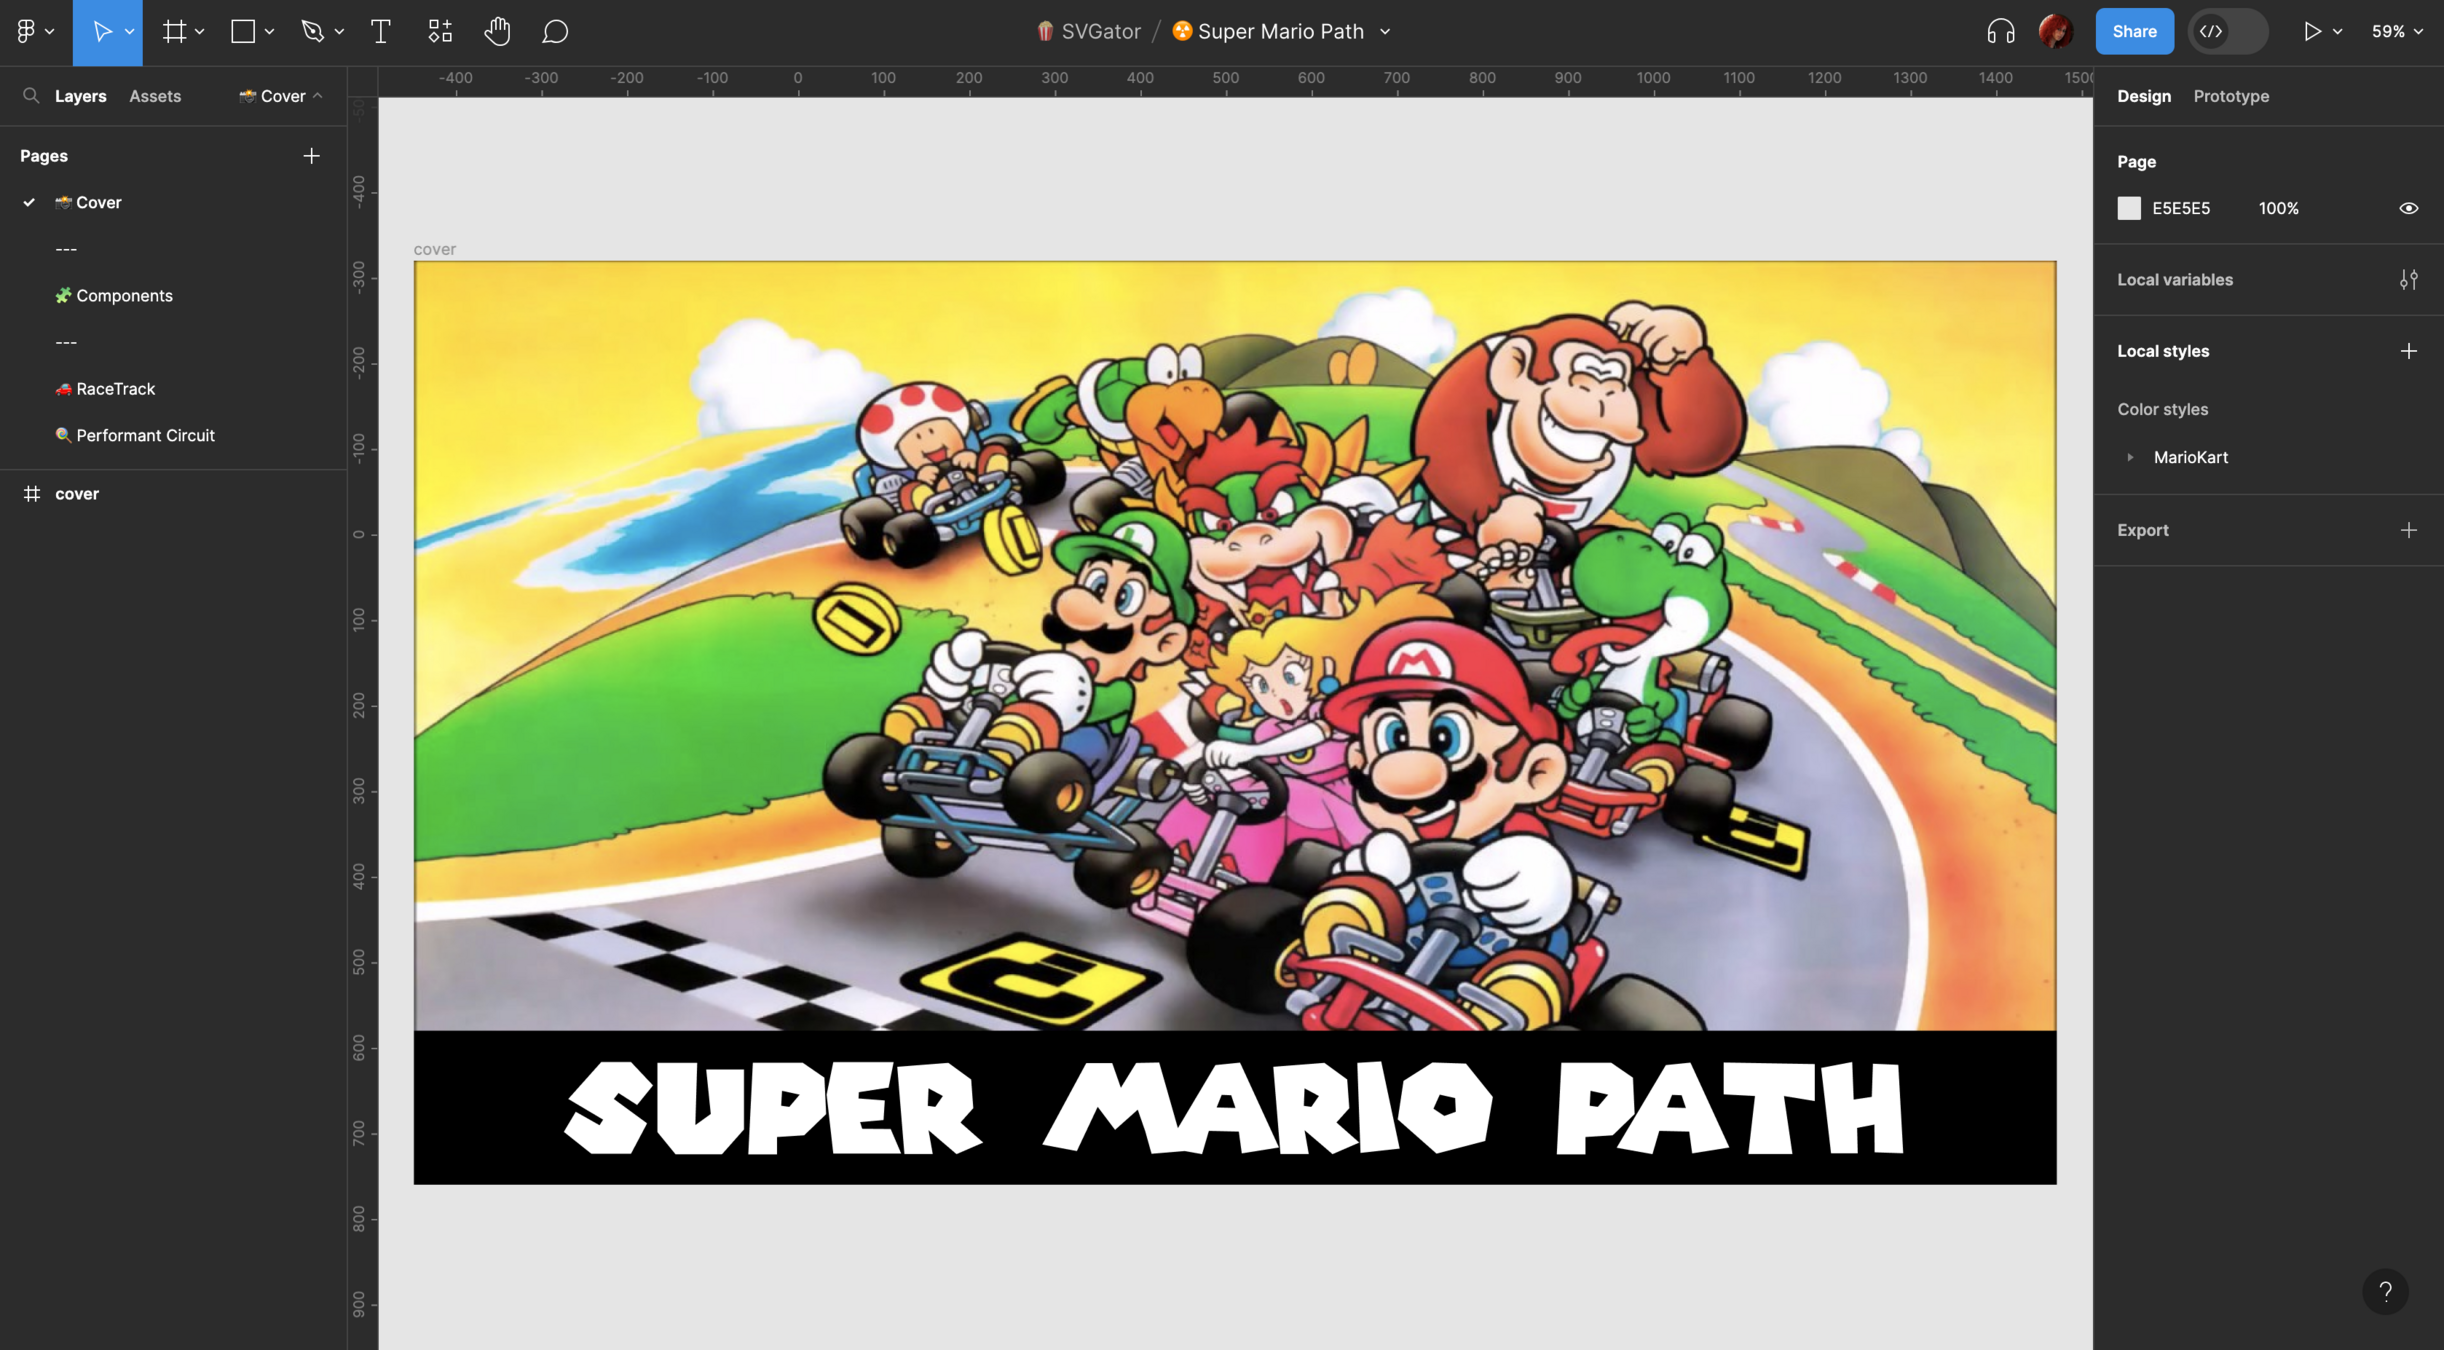Select the Comment tool

[555, 32]
